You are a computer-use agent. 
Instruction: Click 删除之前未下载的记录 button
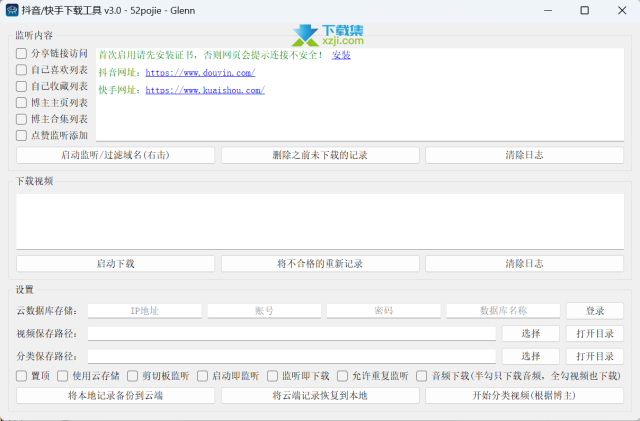[320, 155]
